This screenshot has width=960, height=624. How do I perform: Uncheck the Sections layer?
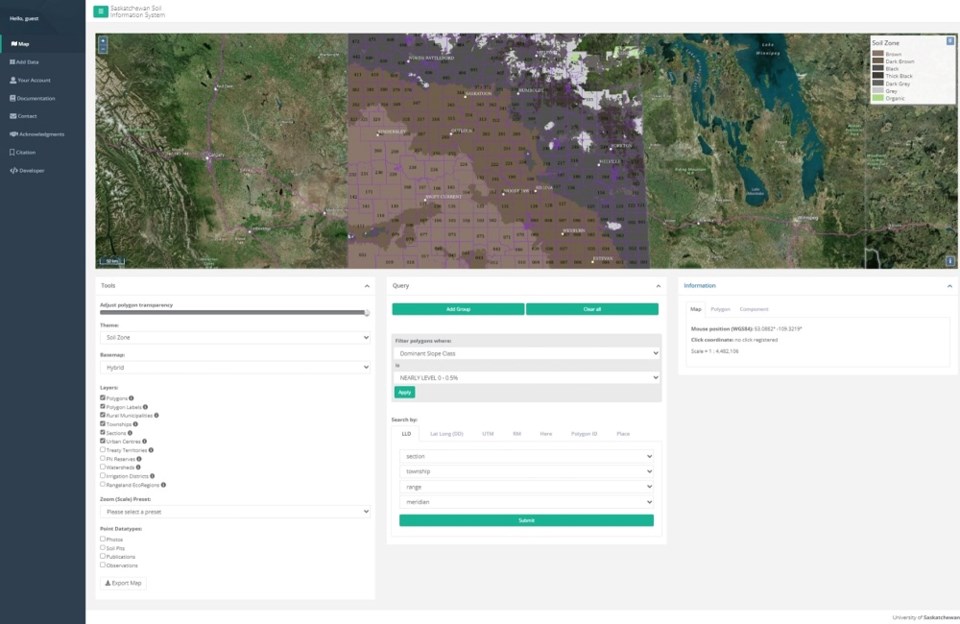(x=103, y=432)
